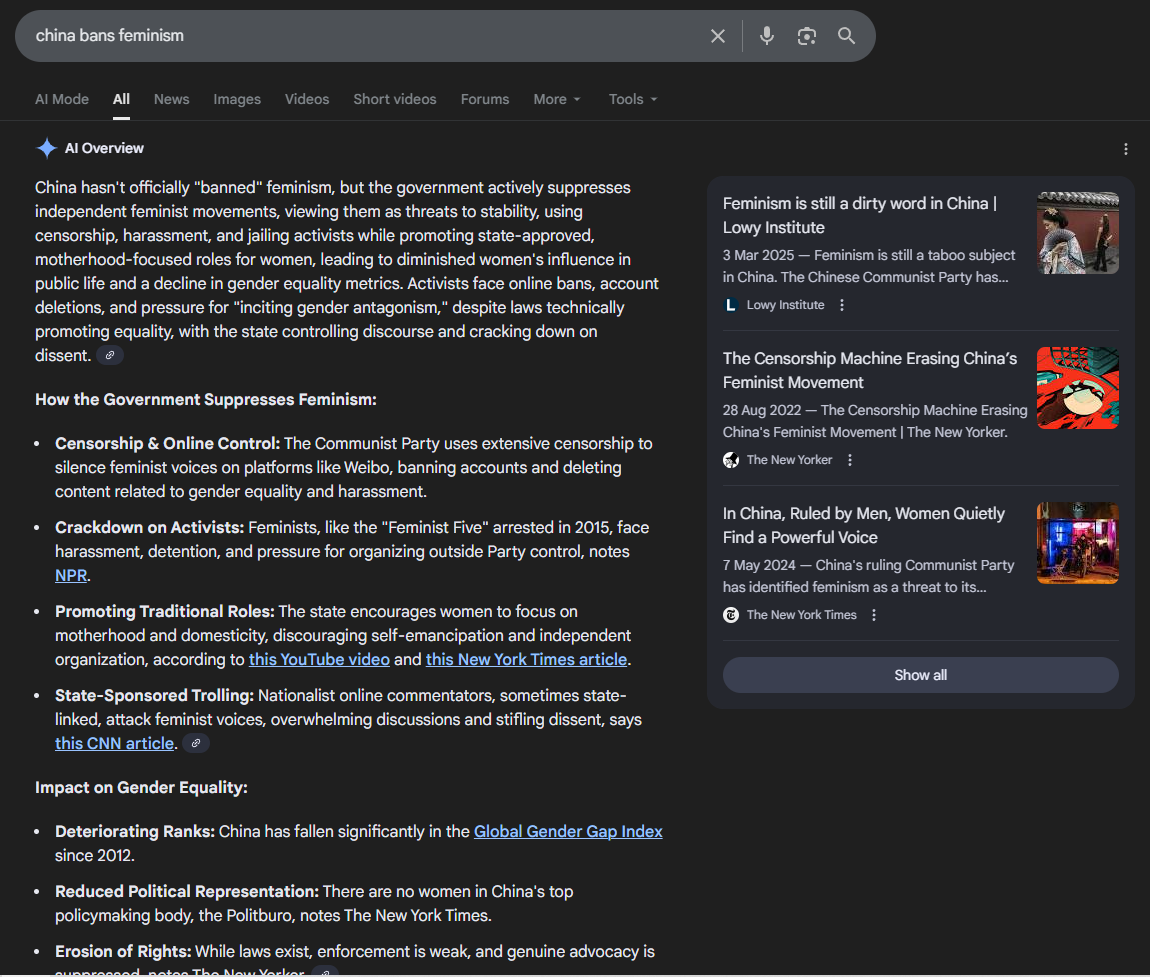Click the Show all sources button
The height and width of the screenshot is (977, 1150).
pyautogui.click(x=920, y=675)
